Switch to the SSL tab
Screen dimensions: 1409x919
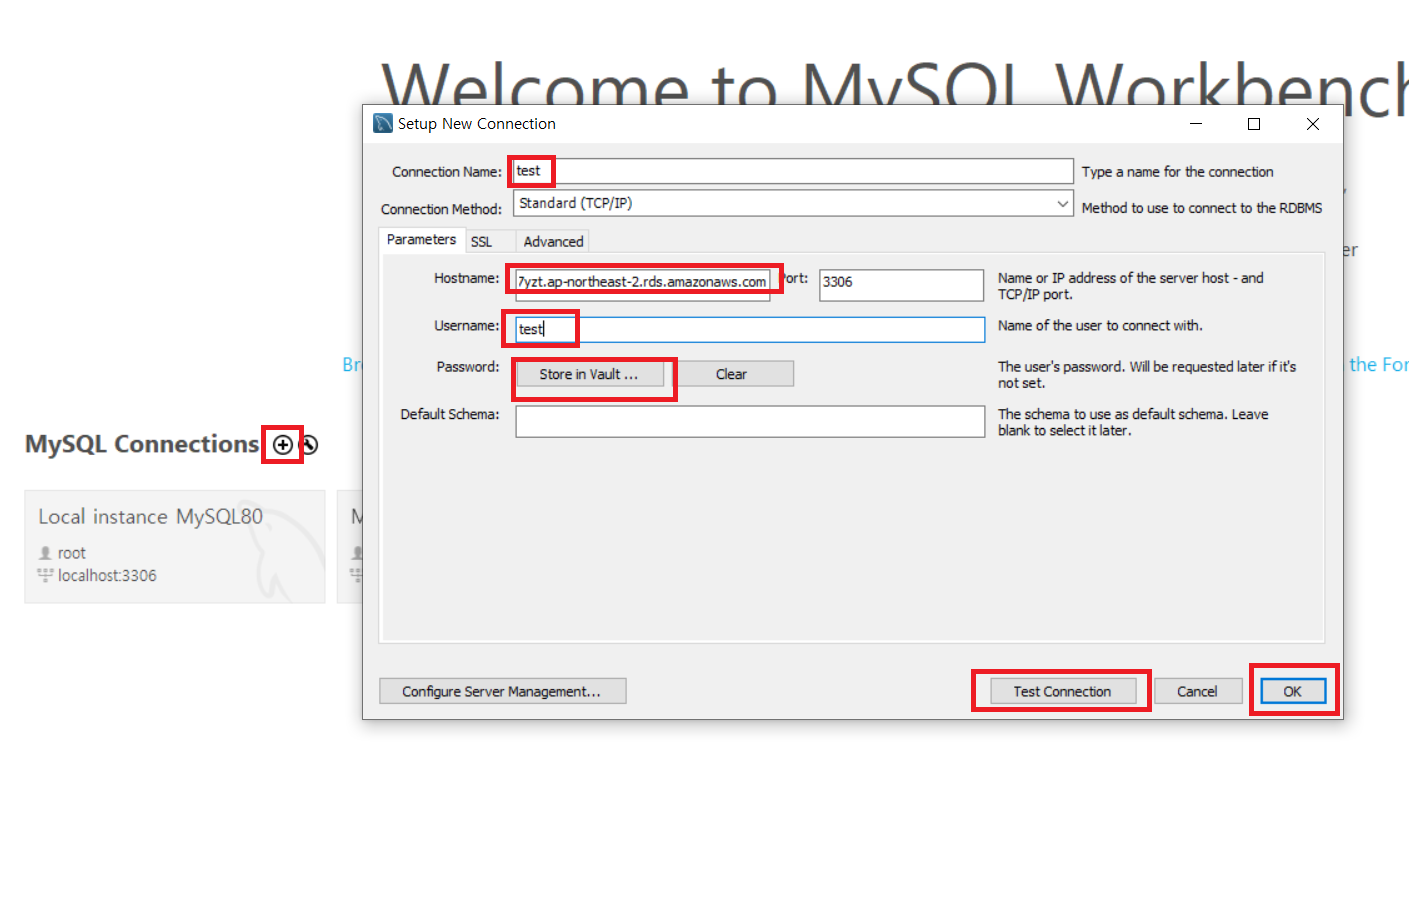[x=482, y=242]
